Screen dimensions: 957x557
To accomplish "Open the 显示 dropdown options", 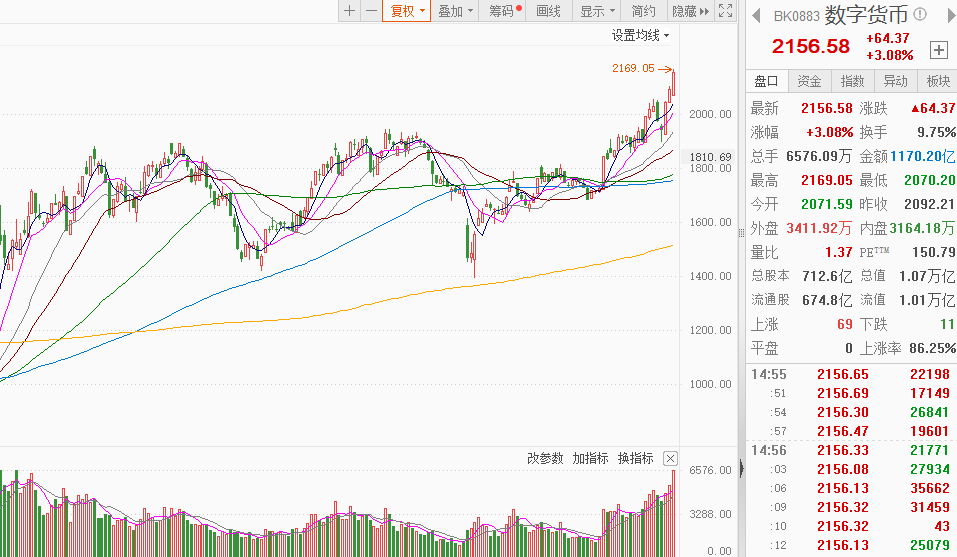I will pos(597,11).
